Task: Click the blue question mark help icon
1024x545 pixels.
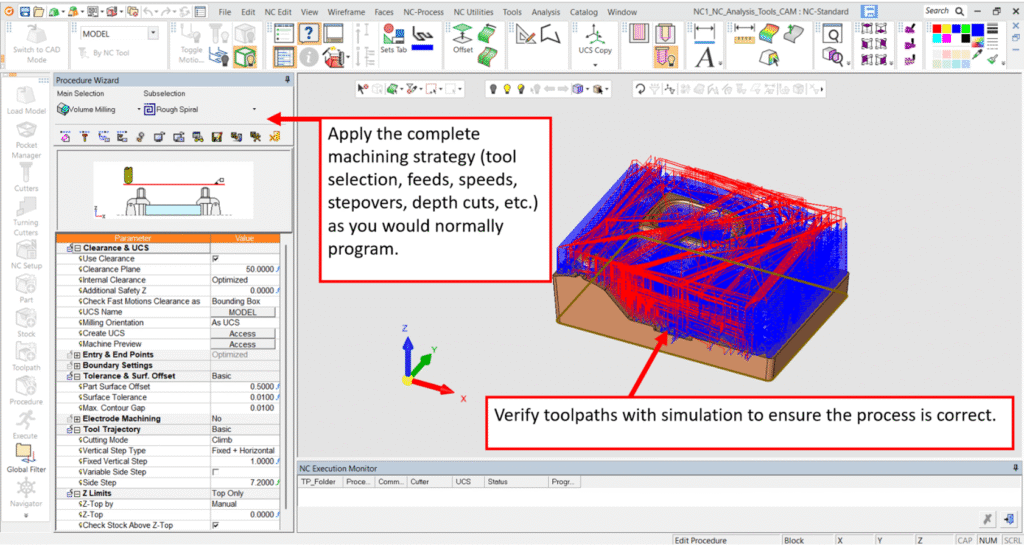Action: click(308, 33)
